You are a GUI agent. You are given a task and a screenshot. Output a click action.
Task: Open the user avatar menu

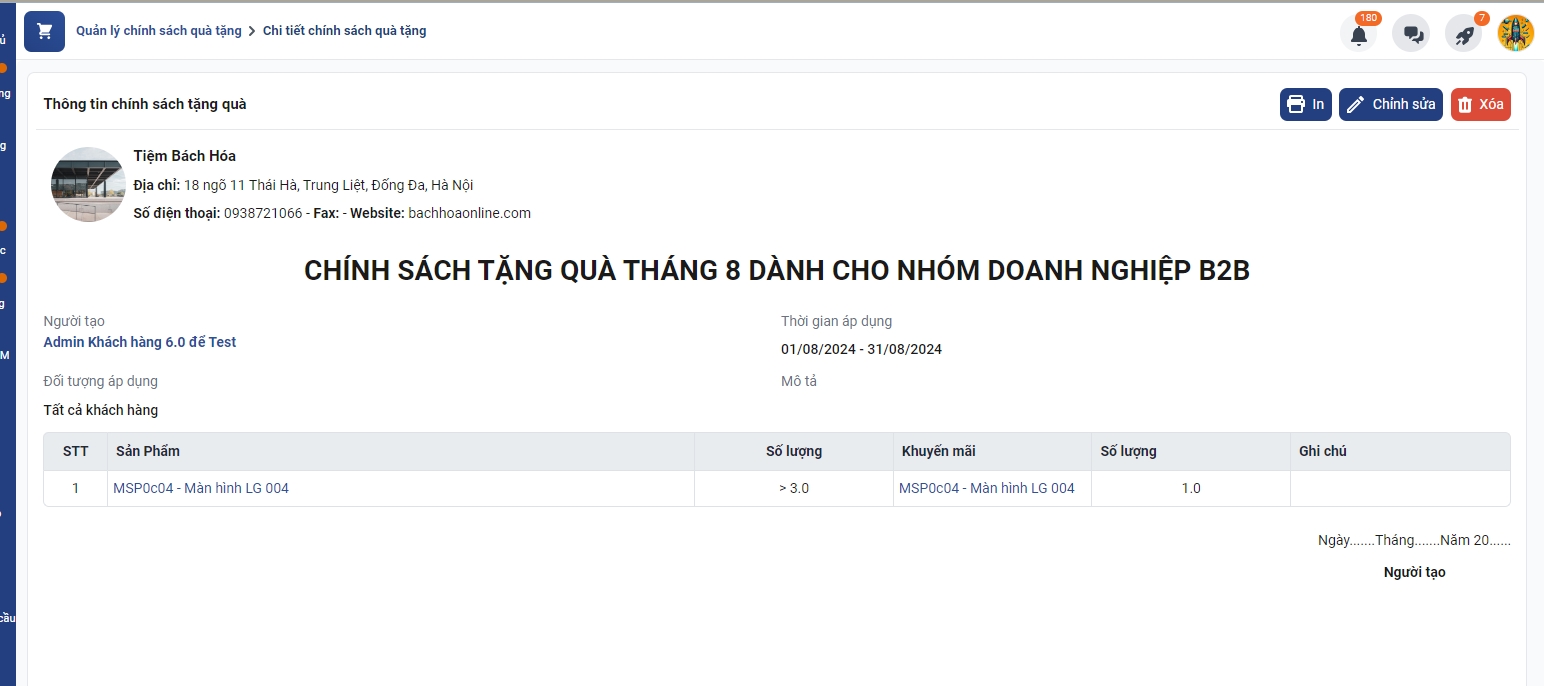1515,33
